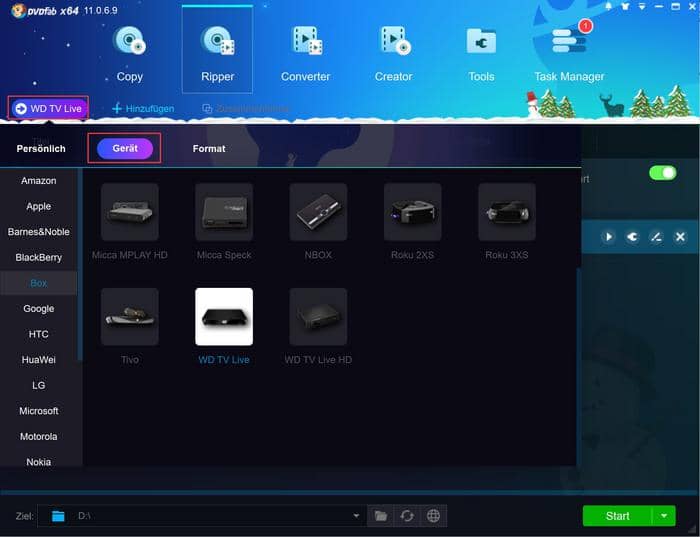Image resolution: width=700 pixels, height=537 pixels.
Task: Switch to the Format tab
Action: pyautogui.click(x=209, y=149)
